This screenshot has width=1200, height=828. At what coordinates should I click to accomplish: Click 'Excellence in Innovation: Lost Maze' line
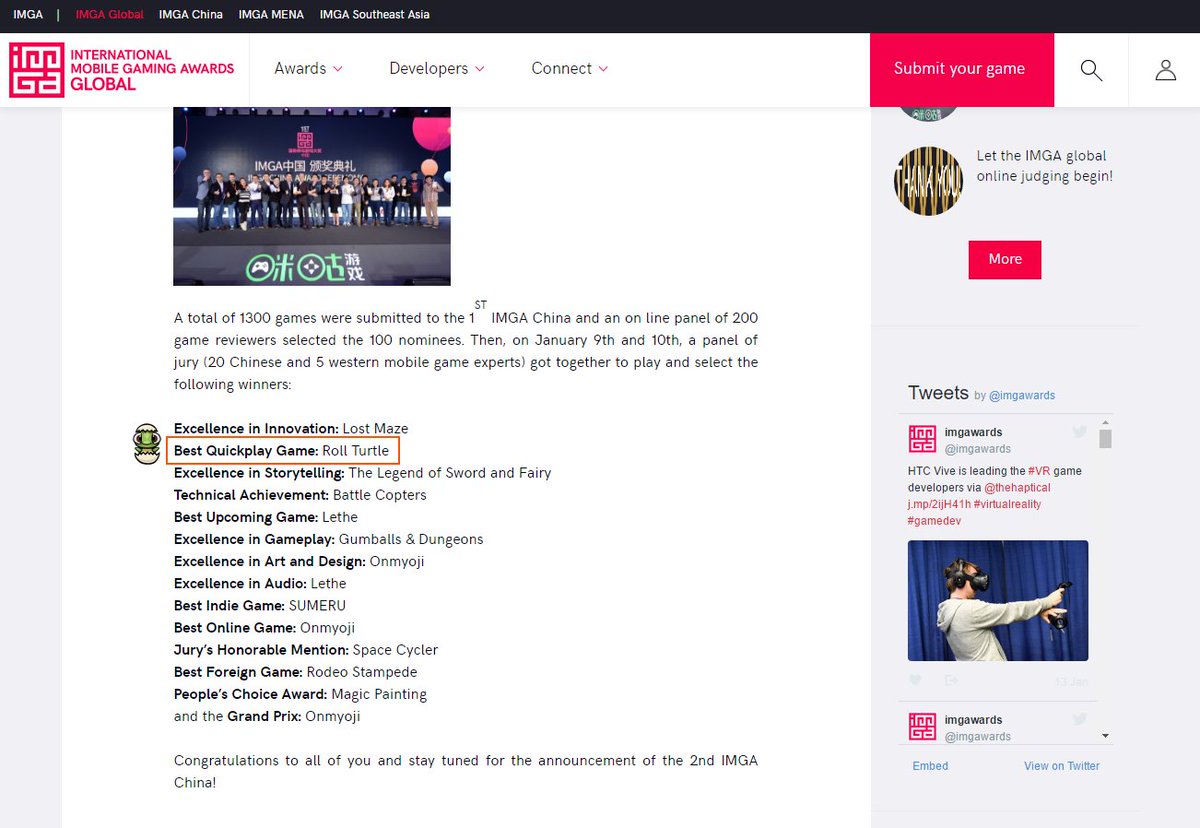pos(291,429)
